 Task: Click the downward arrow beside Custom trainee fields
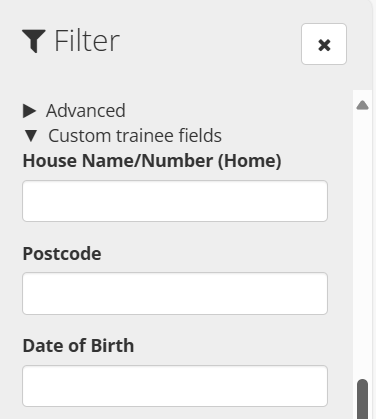(x=31, y=136)
